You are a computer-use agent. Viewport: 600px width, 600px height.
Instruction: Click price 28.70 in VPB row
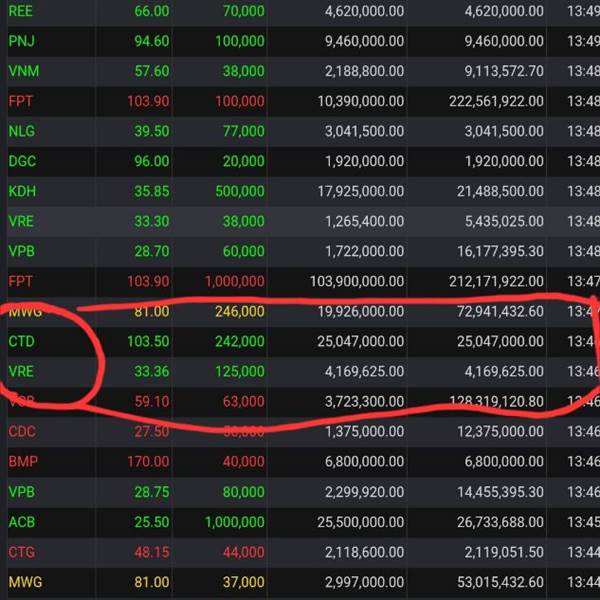tap(152, 251)
